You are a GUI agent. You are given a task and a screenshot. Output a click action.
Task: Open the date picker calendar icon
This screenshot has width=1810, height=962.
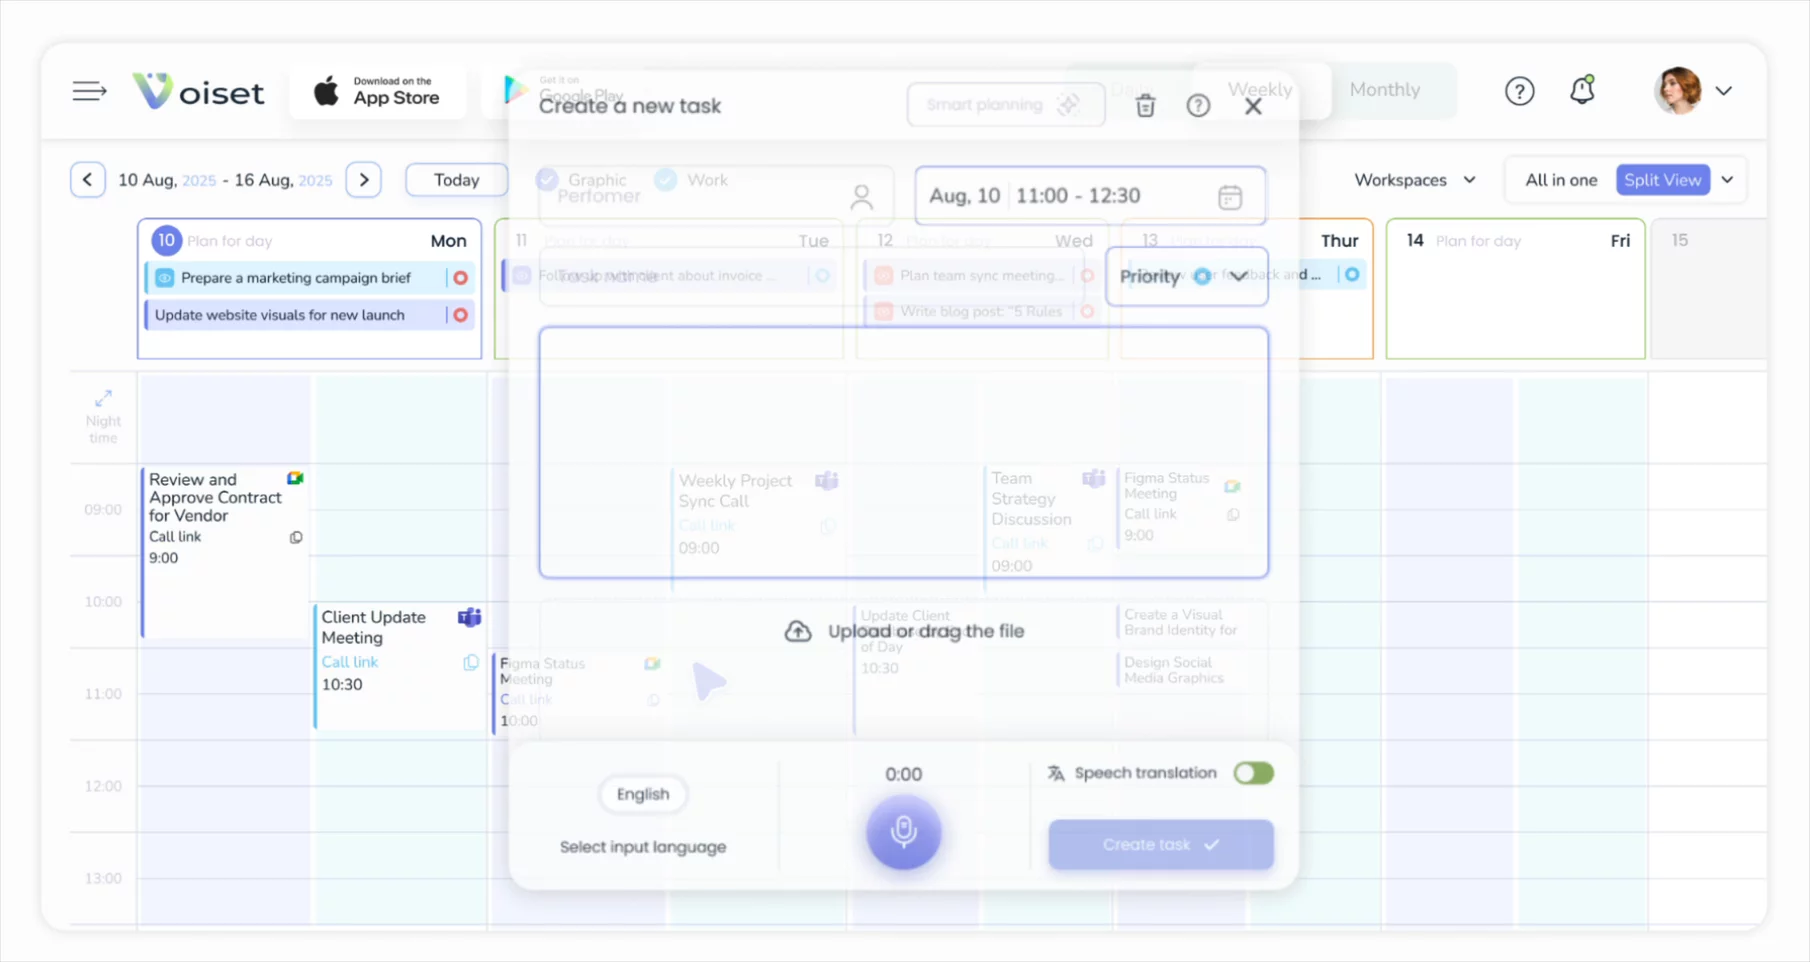coord(1231,195)
